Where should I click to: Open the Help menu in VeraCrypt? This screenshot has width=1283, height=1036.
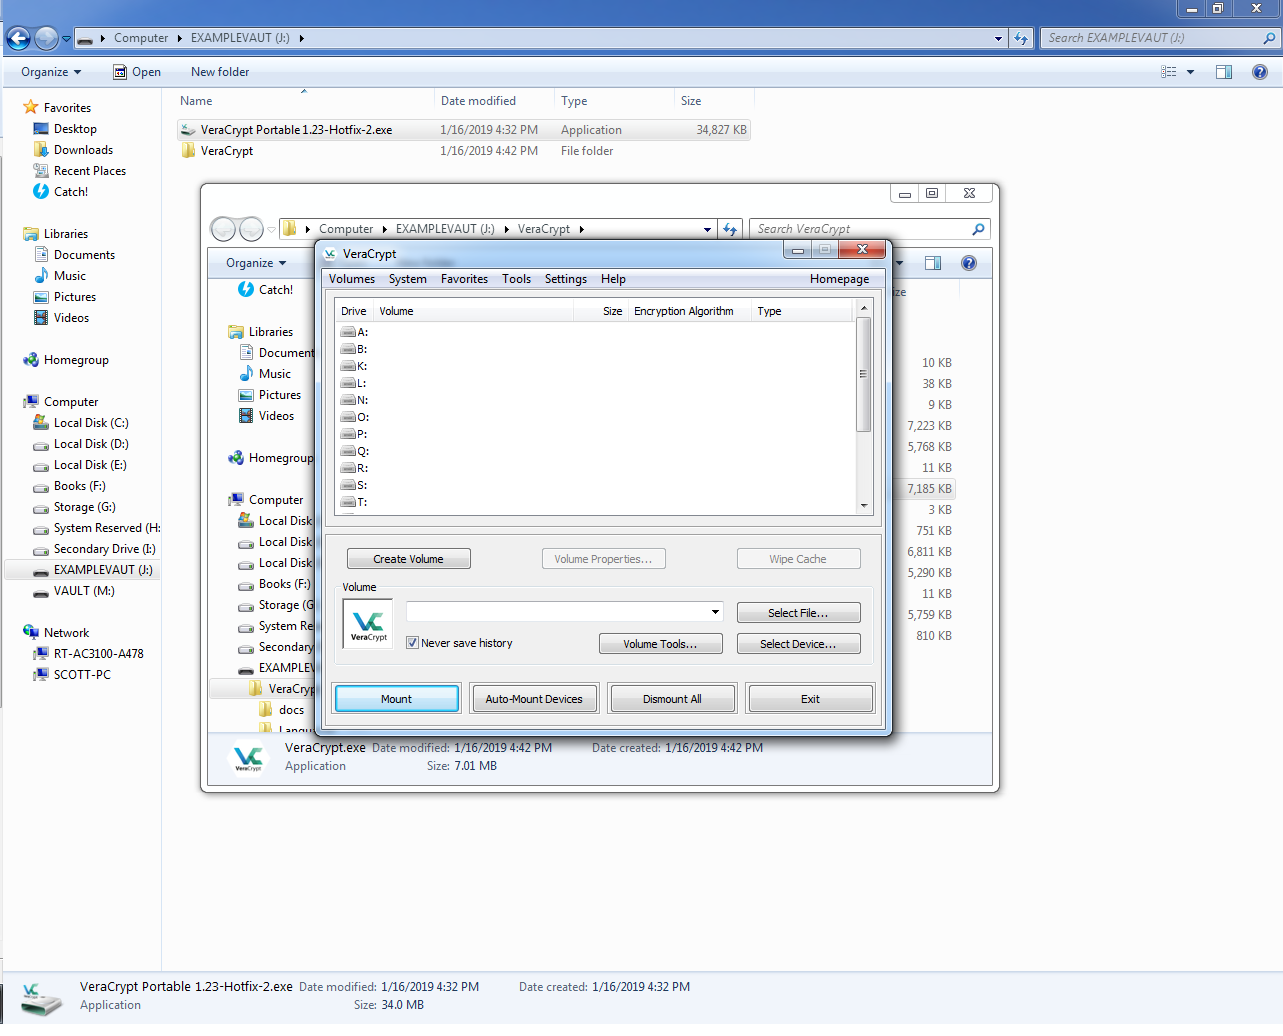pos(614,279)
